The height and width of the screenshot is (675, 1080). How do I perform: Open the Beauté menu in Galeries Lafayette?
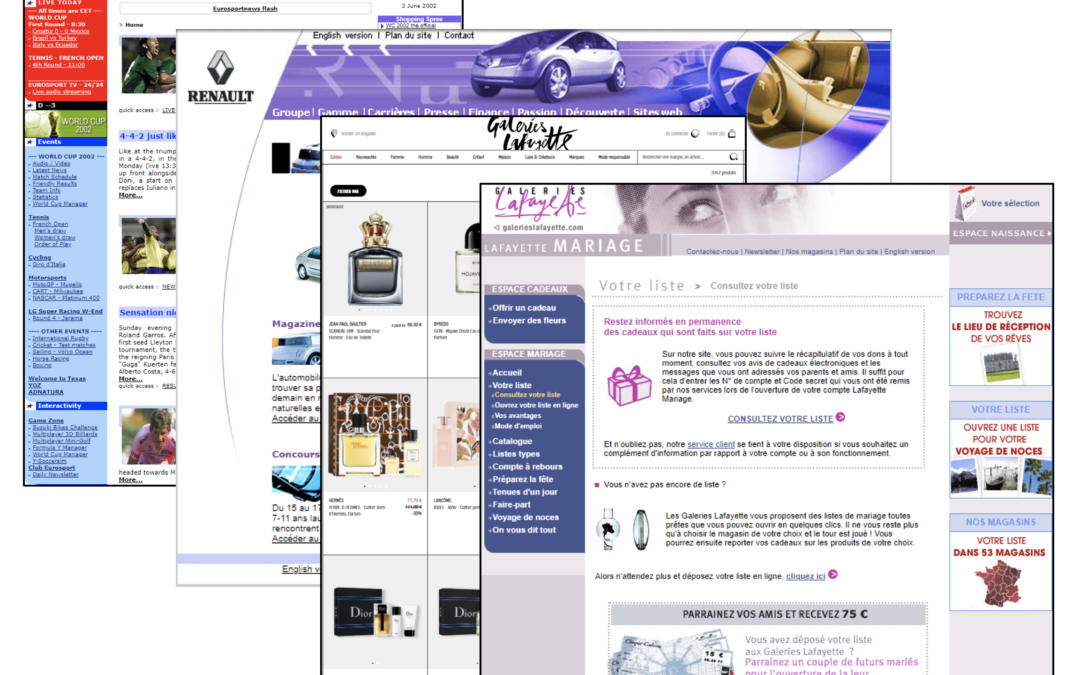453,157
